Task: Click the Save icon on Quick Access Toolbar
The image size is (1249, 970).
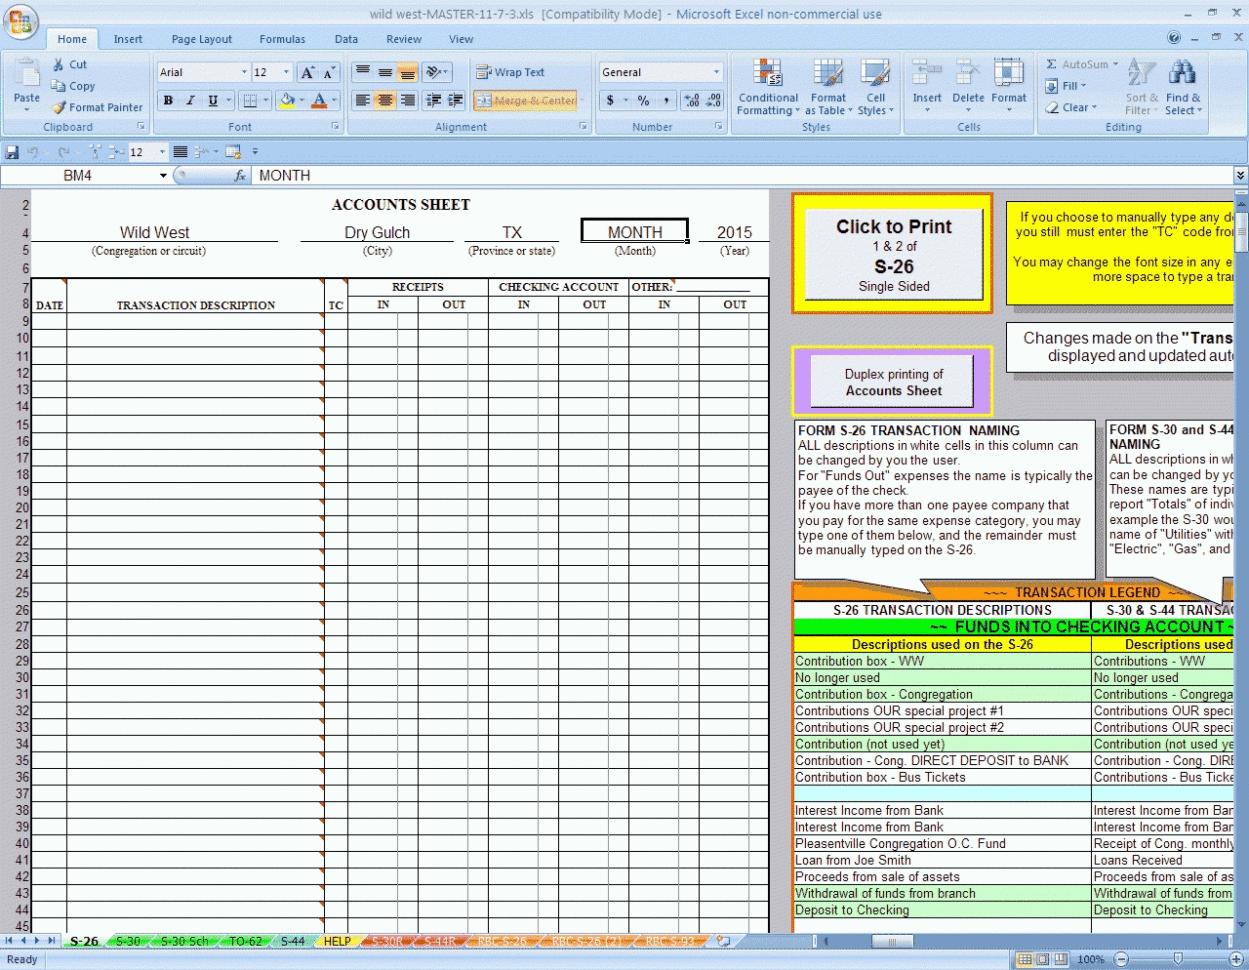Action: coord(12,151)
